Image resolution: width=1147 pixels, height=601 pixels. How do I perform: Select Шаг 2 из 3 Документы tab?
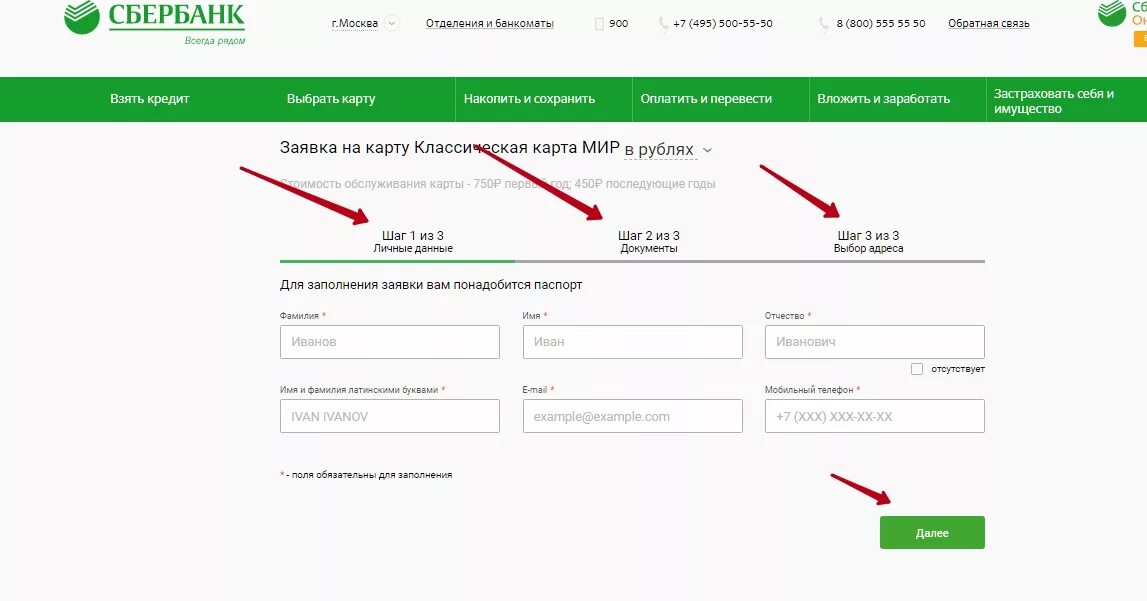point(649,241)
